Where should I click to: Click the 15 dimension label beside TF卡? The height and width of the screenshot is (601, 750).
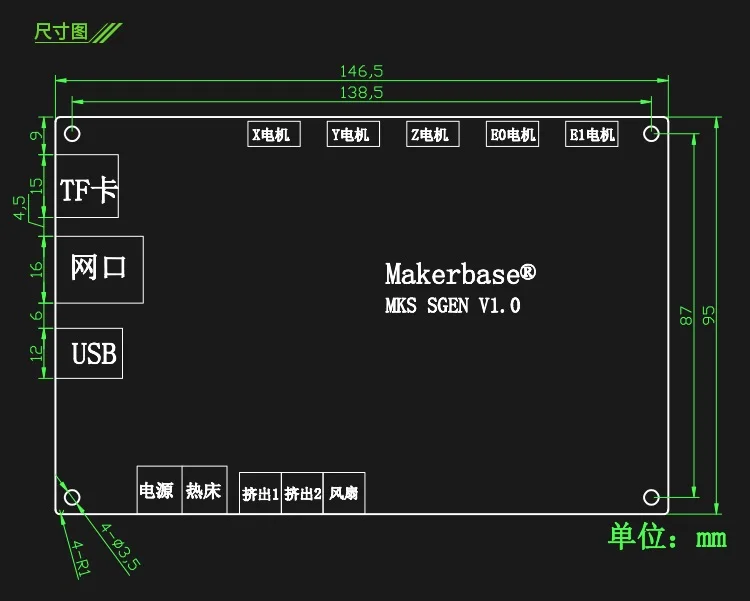[36, 186]
